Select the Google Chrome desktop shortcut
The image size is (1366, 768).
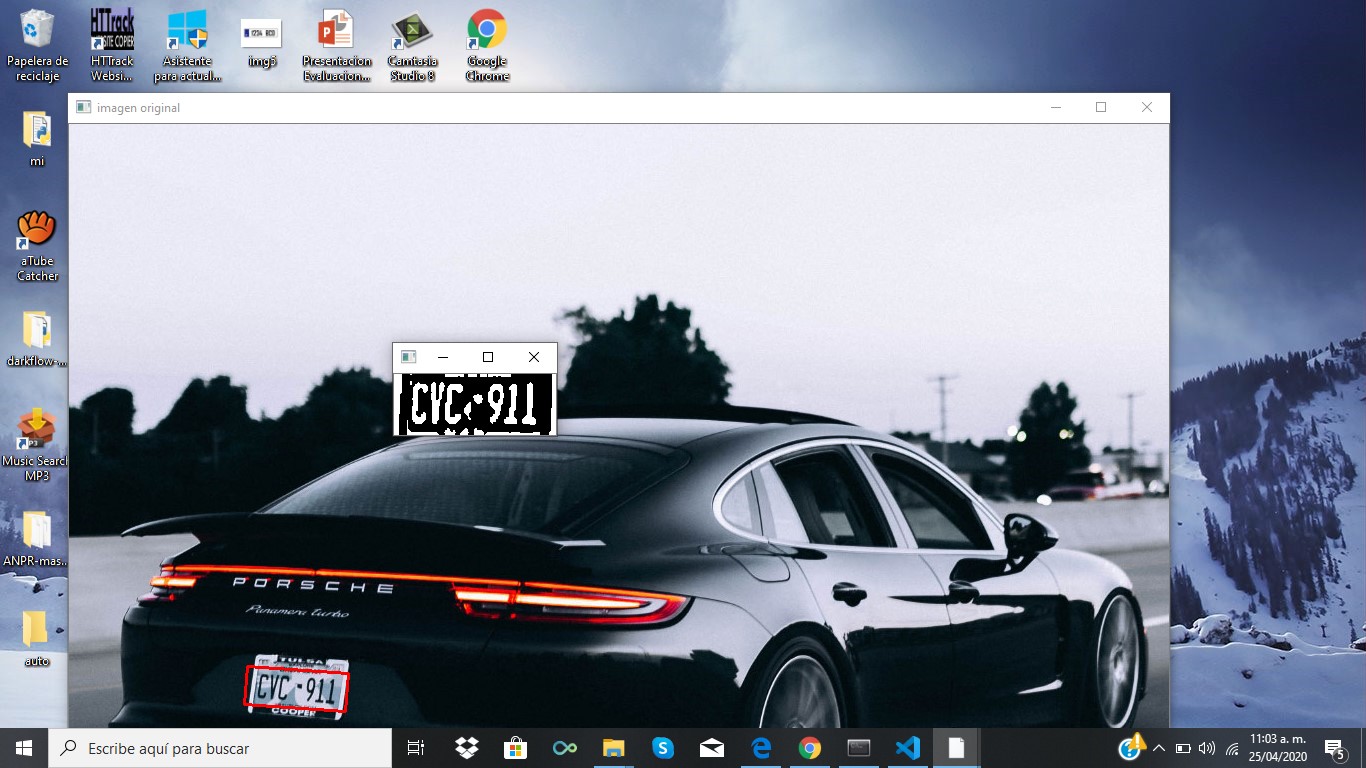pos(487,46)
